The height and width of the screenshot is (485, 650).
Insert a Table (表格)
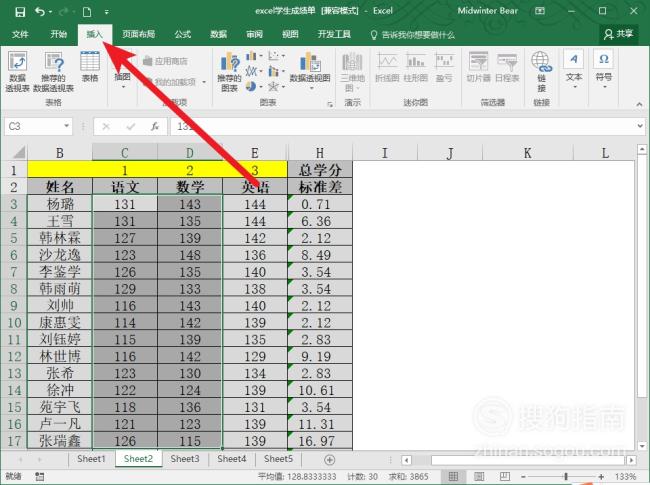pyautogui.click(x=90, y=66)
